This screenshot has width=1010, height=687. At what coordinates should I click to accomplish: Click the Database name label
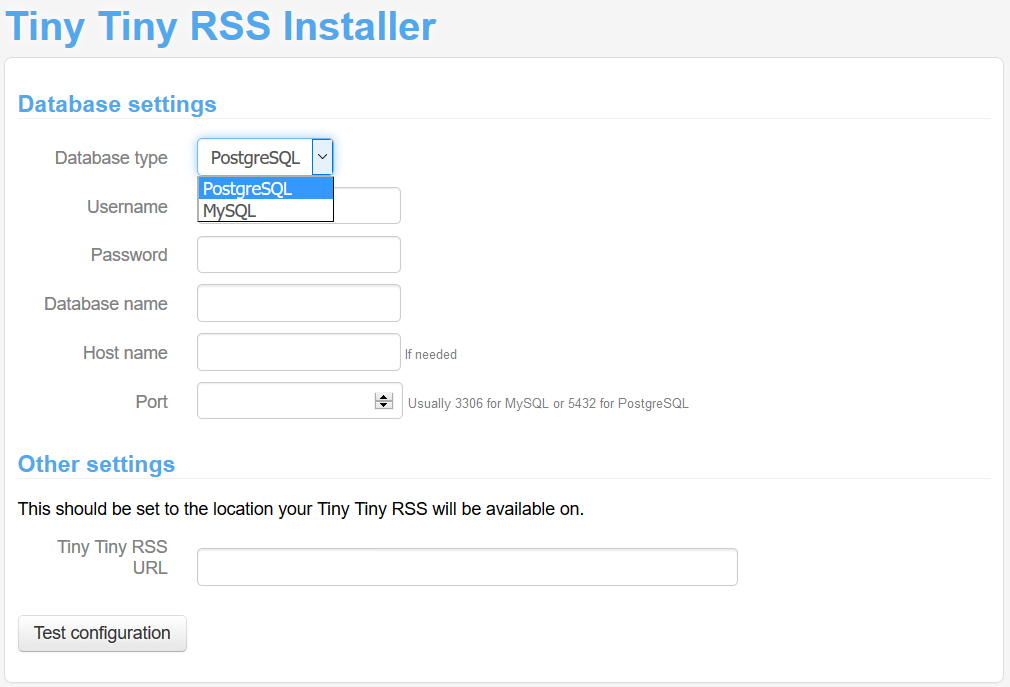[106, 304]
